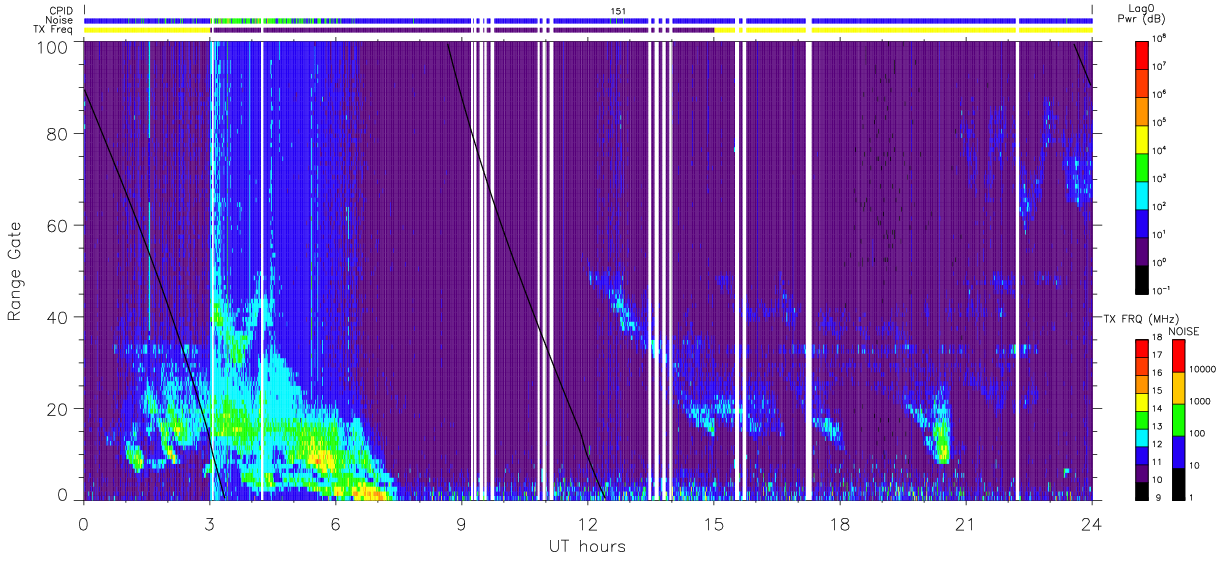The height and width of the screenshot is (567, 1228).
Task: Click the red top segment of the TX FRQ colorbar
Action: click(1142, 348)
